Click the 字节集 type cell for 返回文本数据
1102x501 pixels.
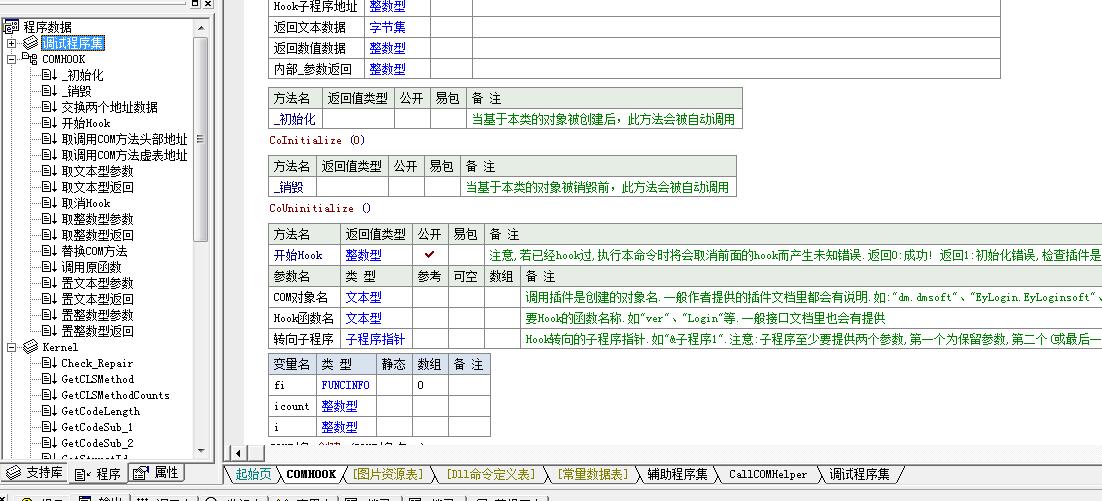tap(397, 27)
